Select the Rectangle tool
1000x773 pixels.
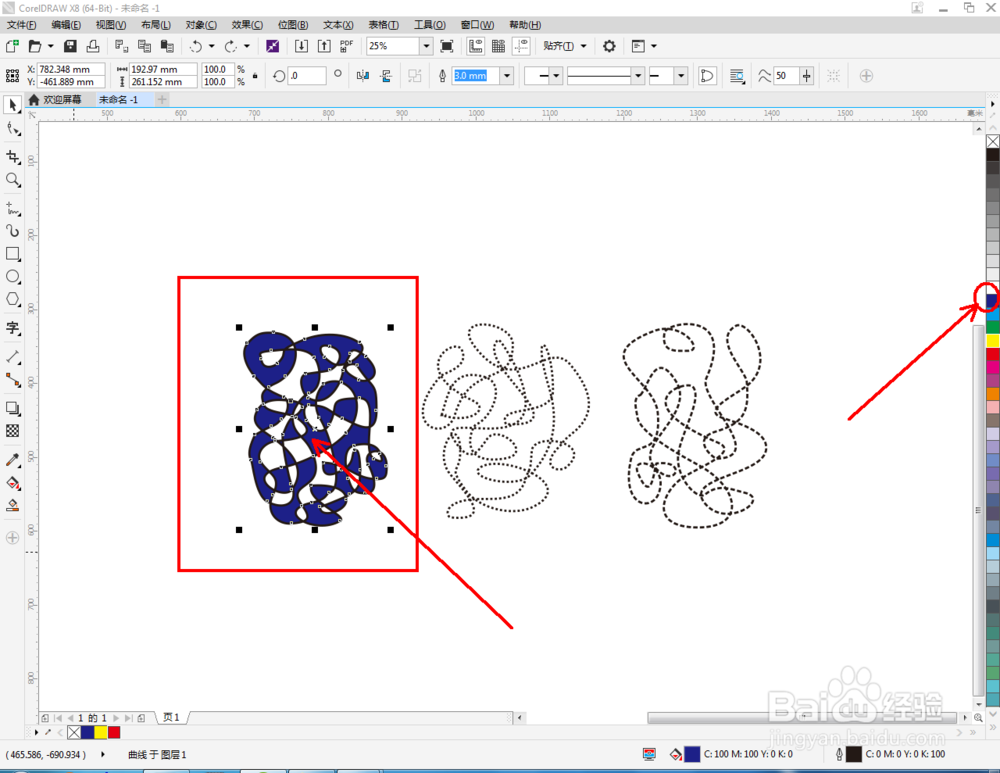[12, 254]
